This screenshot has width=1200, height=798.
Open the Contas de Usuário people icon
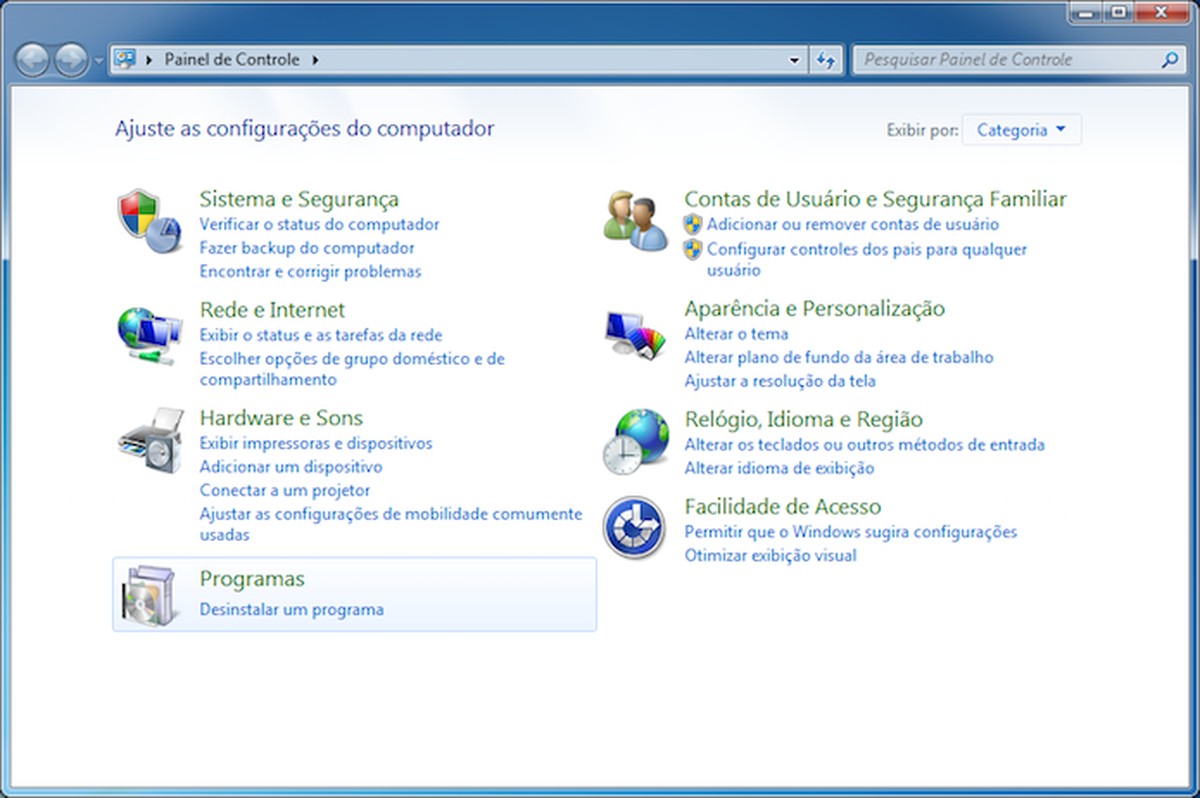(x=635, y=221)
